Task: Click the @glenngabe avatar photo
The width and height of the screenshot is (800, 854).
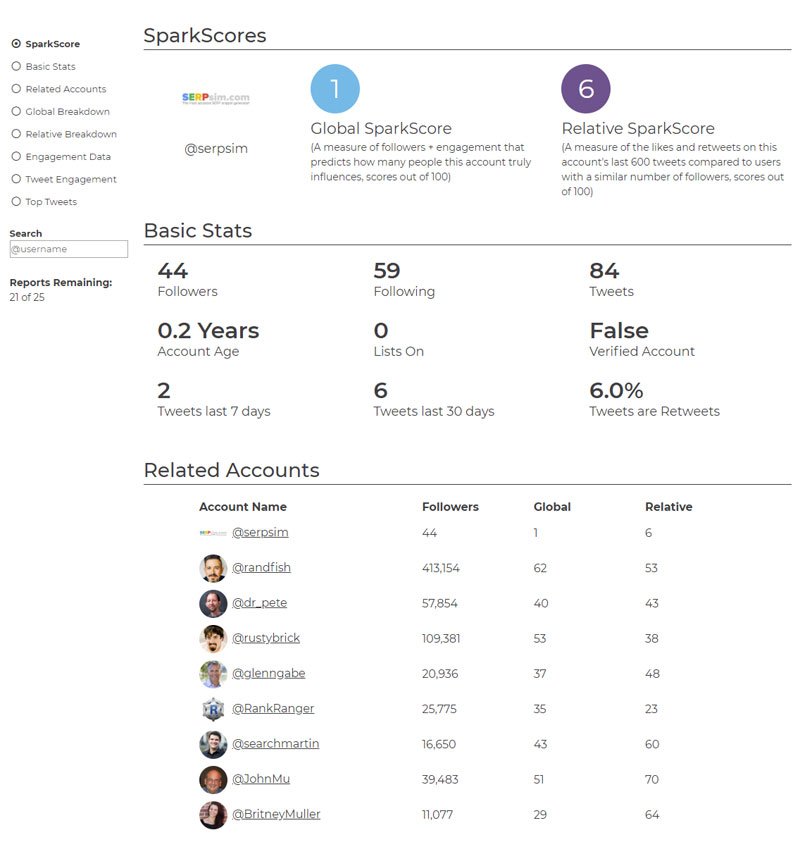Action: pyautogui.click(x=213, y=674)
